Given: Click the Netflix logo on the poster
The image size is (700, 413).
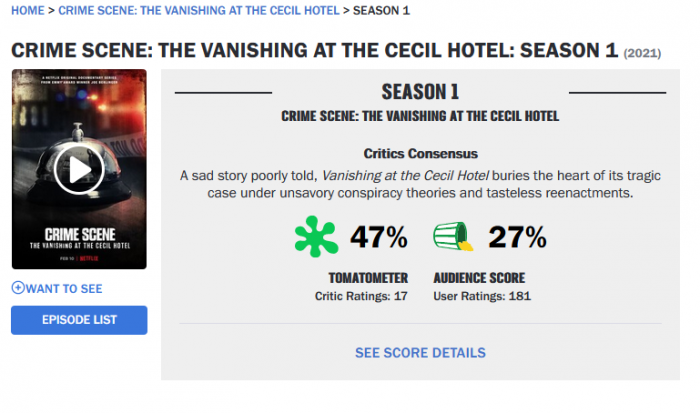Looking at the screenshot, I should point(97,256).
